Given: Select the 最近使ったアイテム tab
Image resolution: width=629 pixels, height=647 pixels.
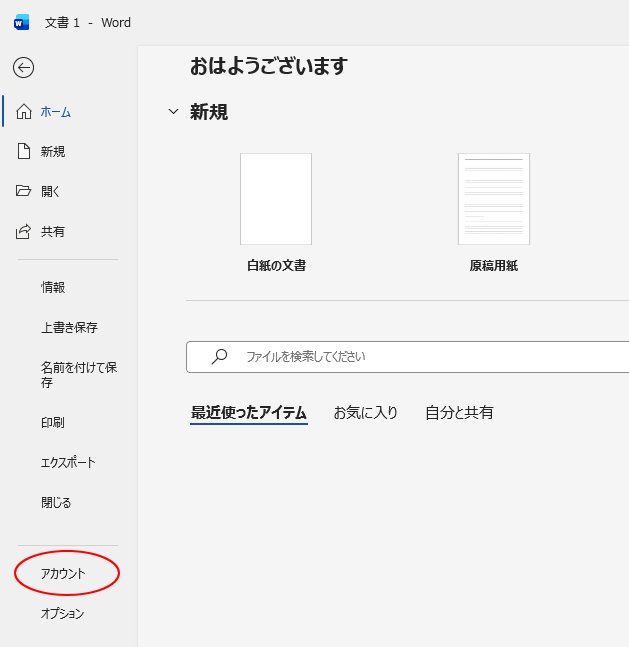Looking at the screenshot, I should pos(249,413).
